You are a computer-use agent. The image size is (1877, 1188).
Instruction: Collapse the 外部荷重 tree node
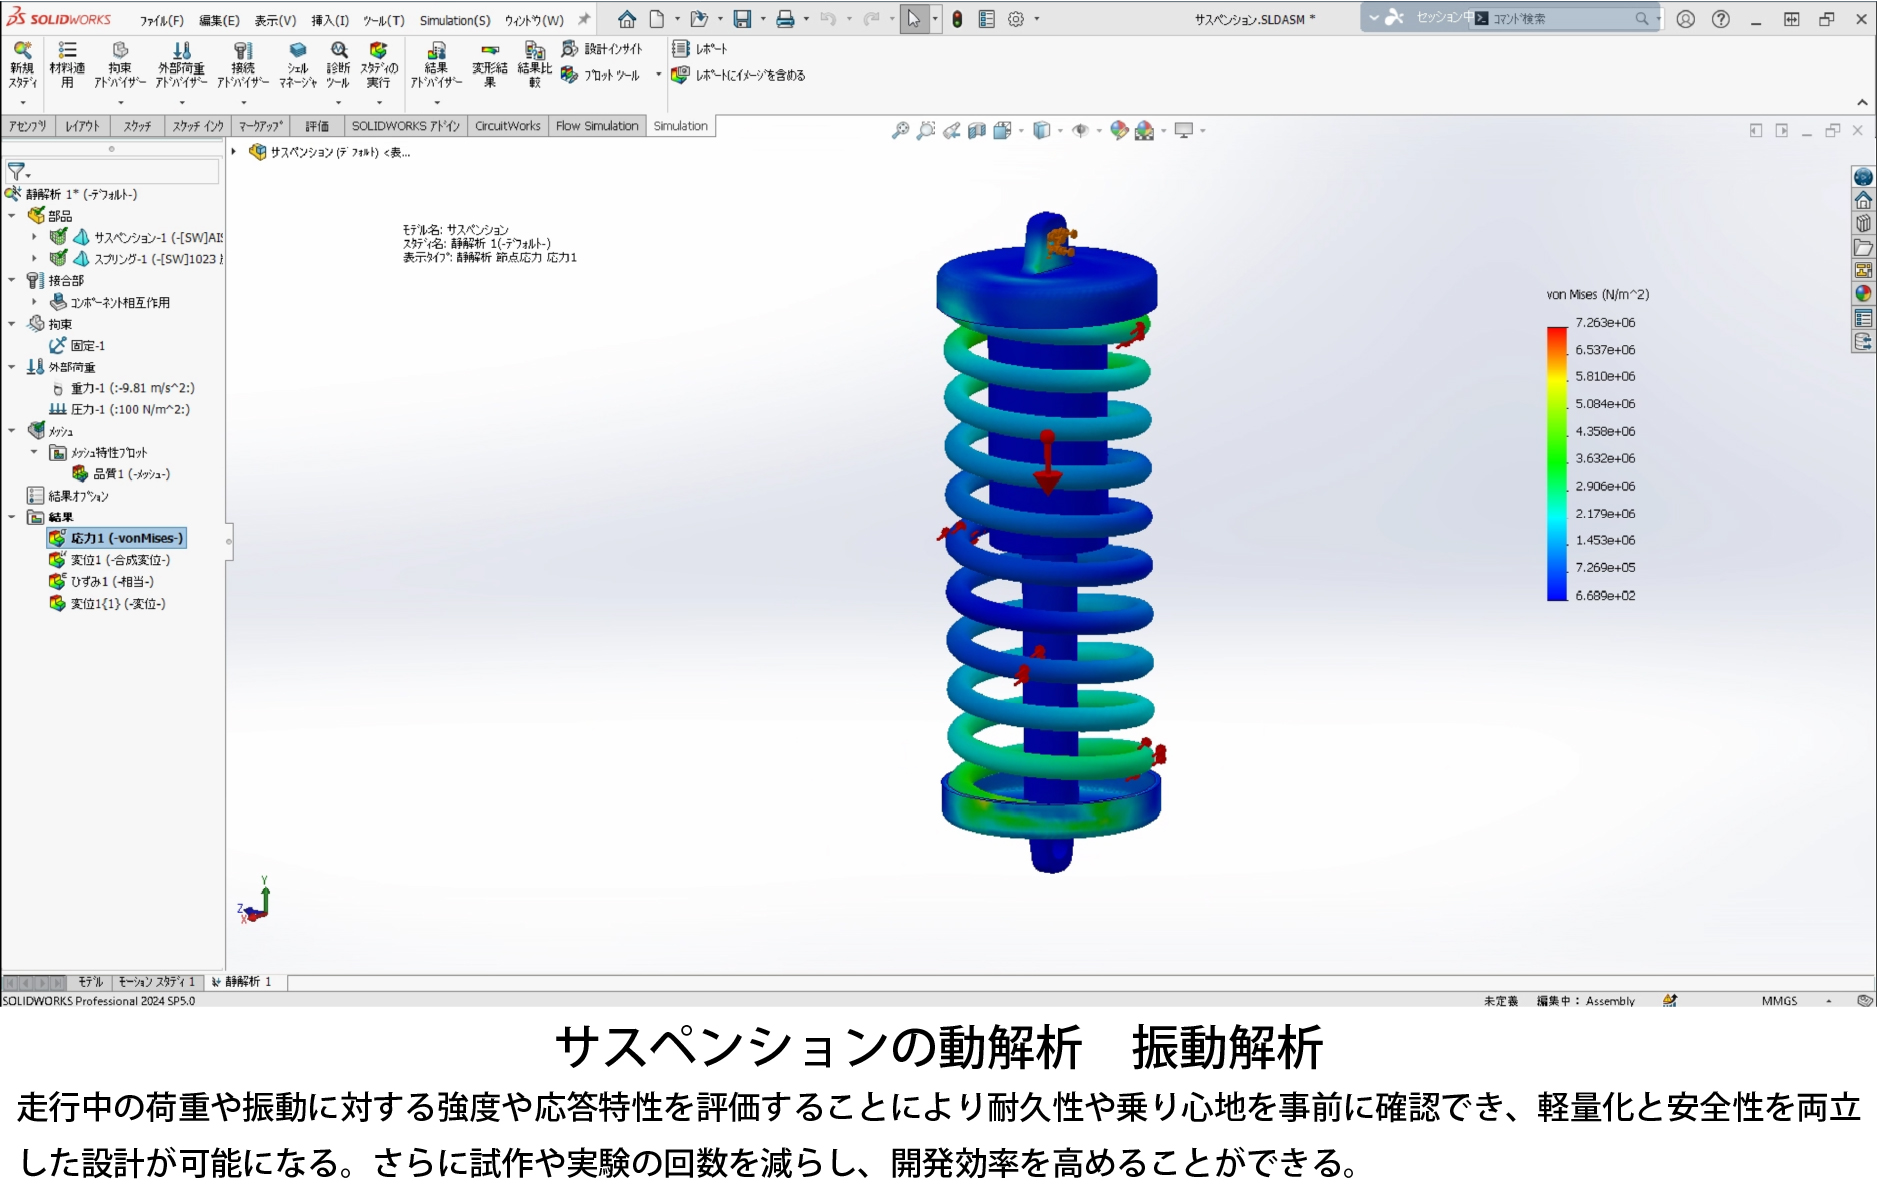pos(12,367)
